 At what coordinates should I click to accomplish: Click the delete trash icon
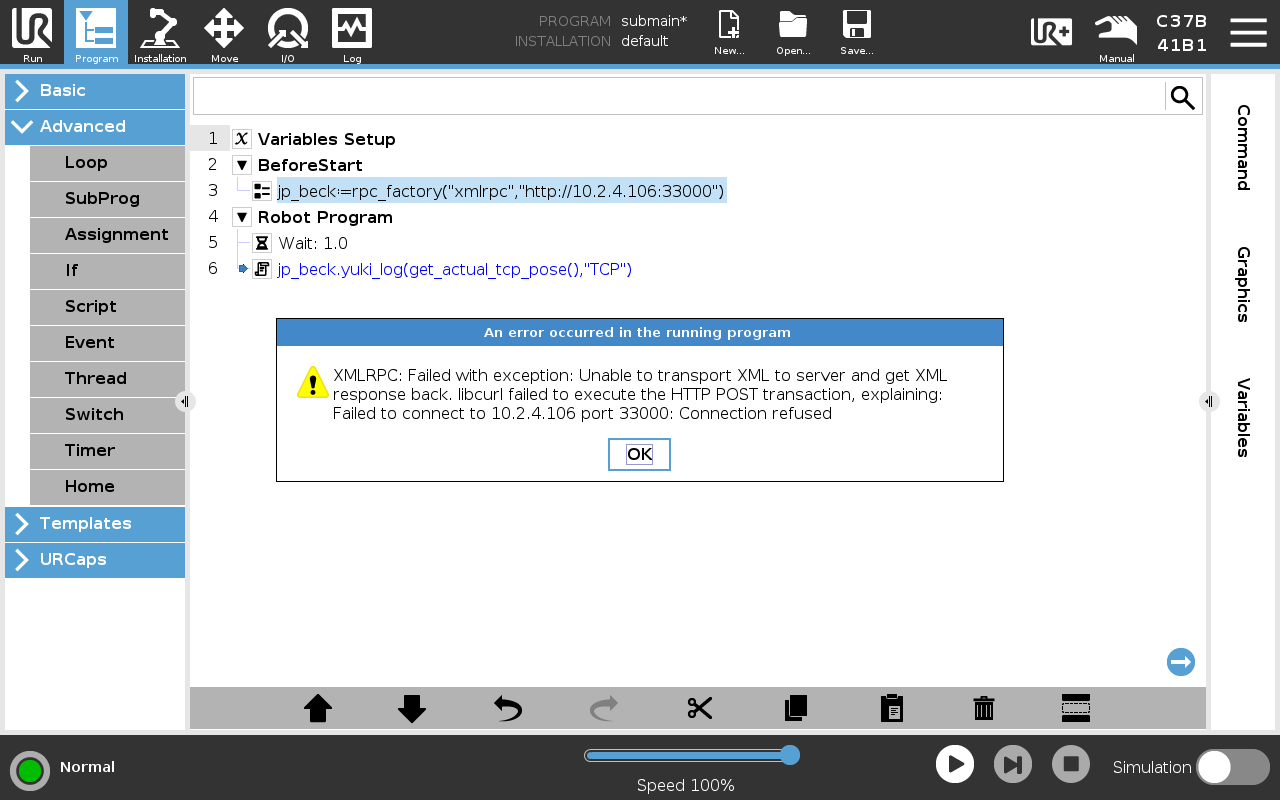click(983, 708)
